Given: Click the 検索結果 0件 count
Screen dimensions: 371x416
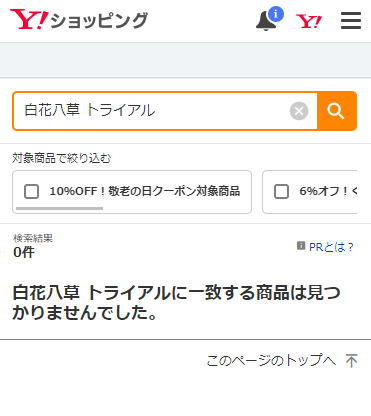Looking at the screenshot, I should click(x=33, y=246).
